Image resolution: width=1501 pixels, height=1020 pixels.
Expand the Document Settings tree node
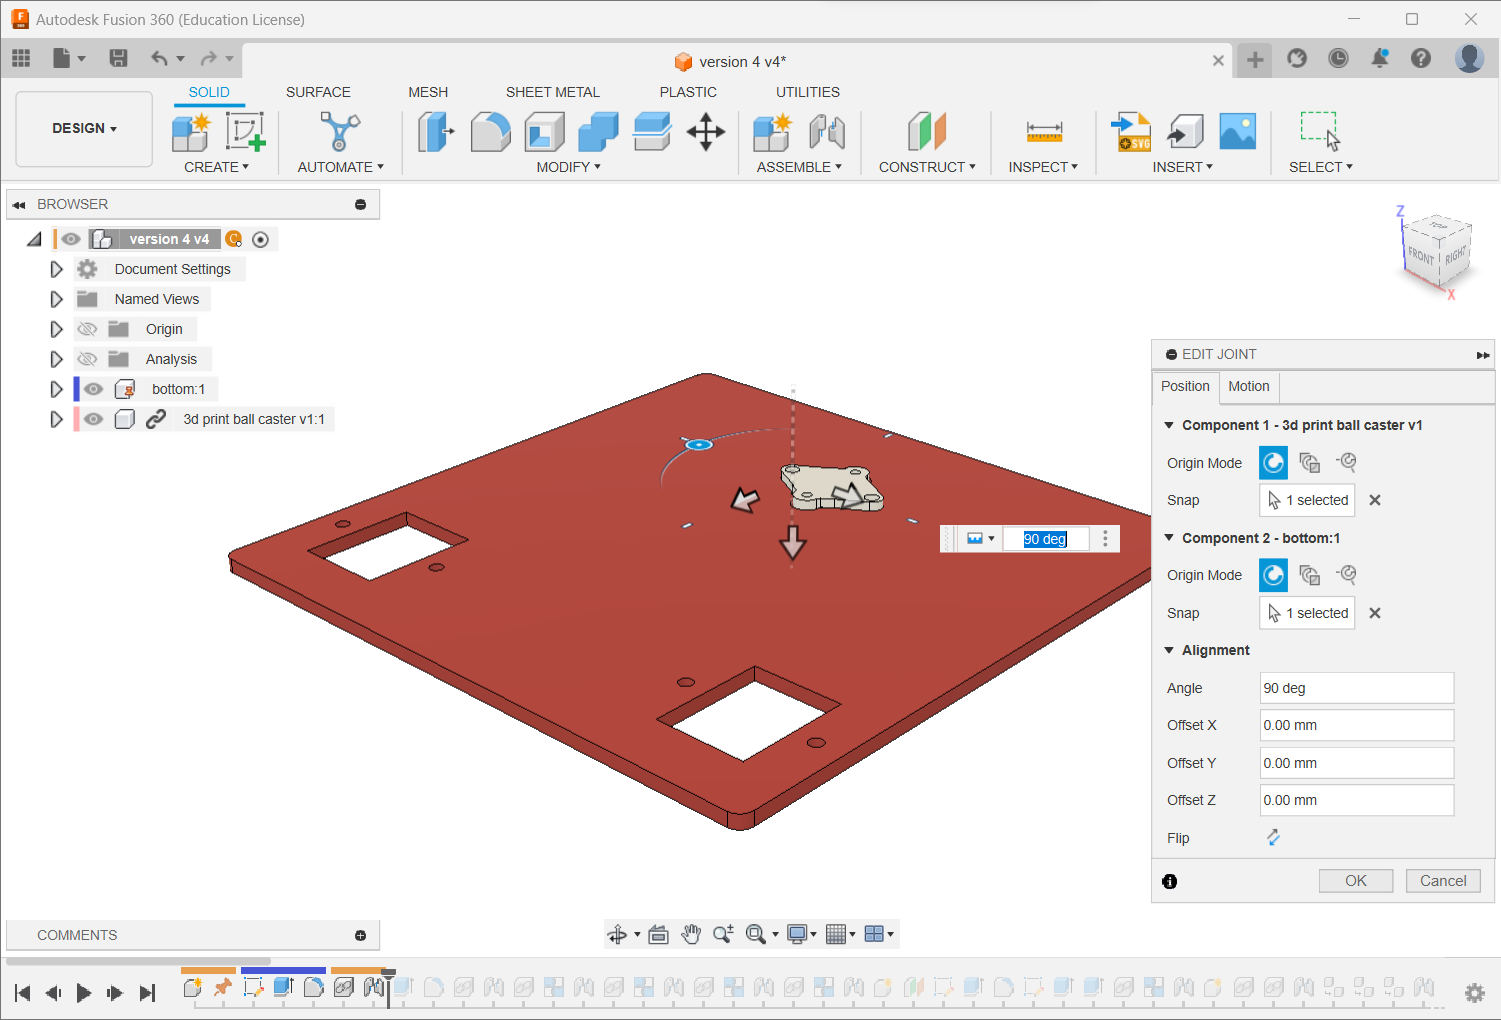56,269
